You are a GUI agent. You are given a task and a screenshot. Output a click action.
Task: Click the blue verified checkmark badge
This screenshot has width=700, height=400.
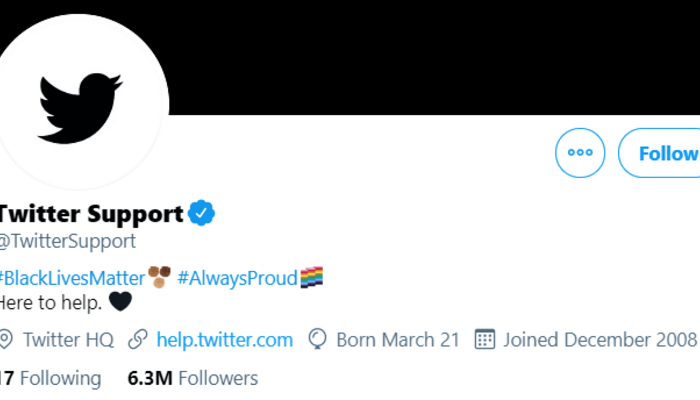click(x=202, y=213)
